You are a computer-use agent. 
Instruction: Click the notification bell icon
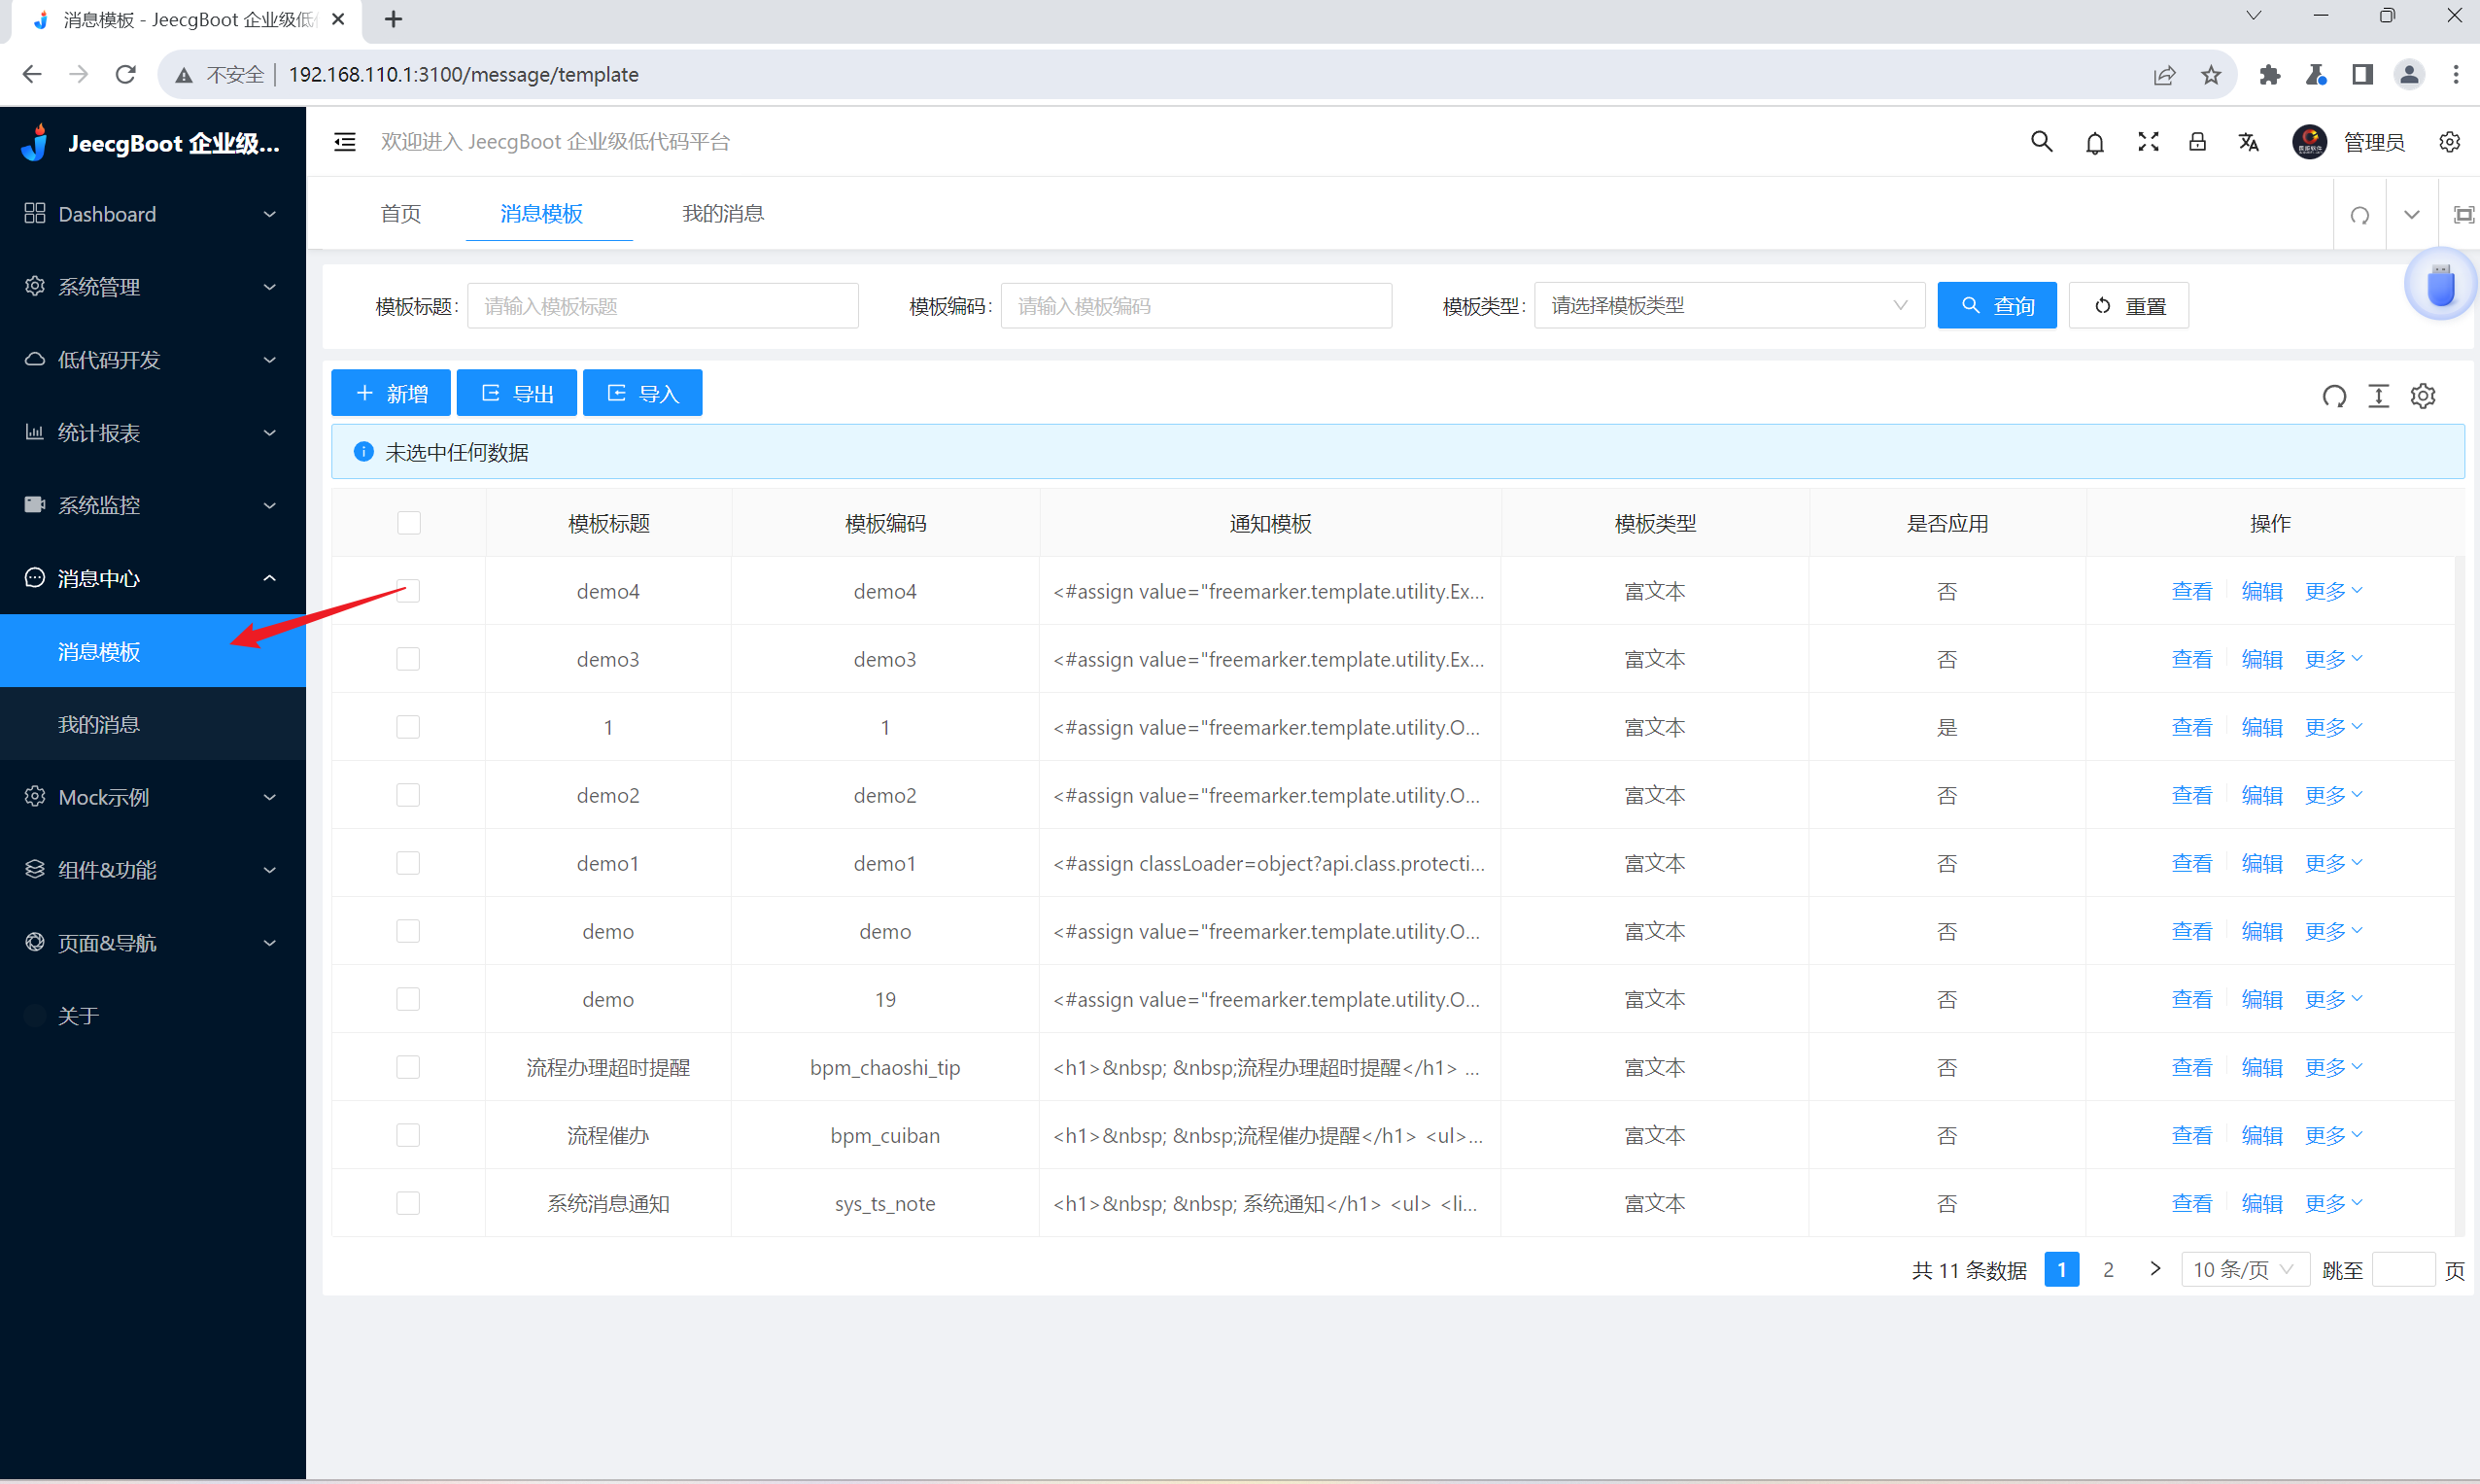click(2094, 142)
